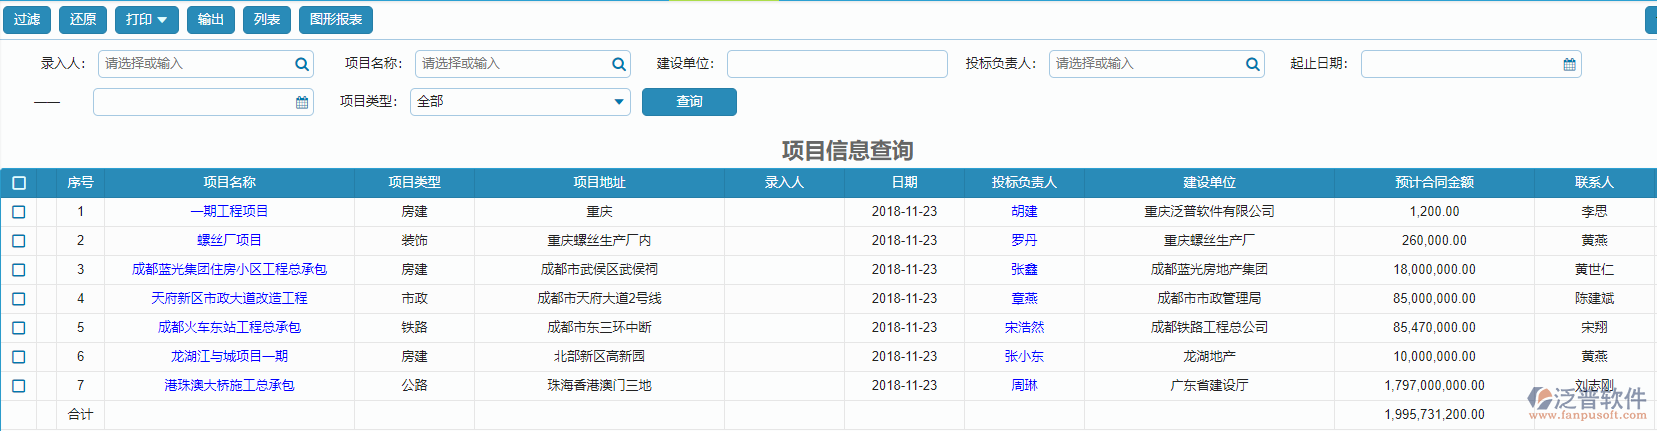The height and width of the screenshot is (431, 1657).
Task: Open the calendar icon for 起止日期 start
Action: [1569, 64]
